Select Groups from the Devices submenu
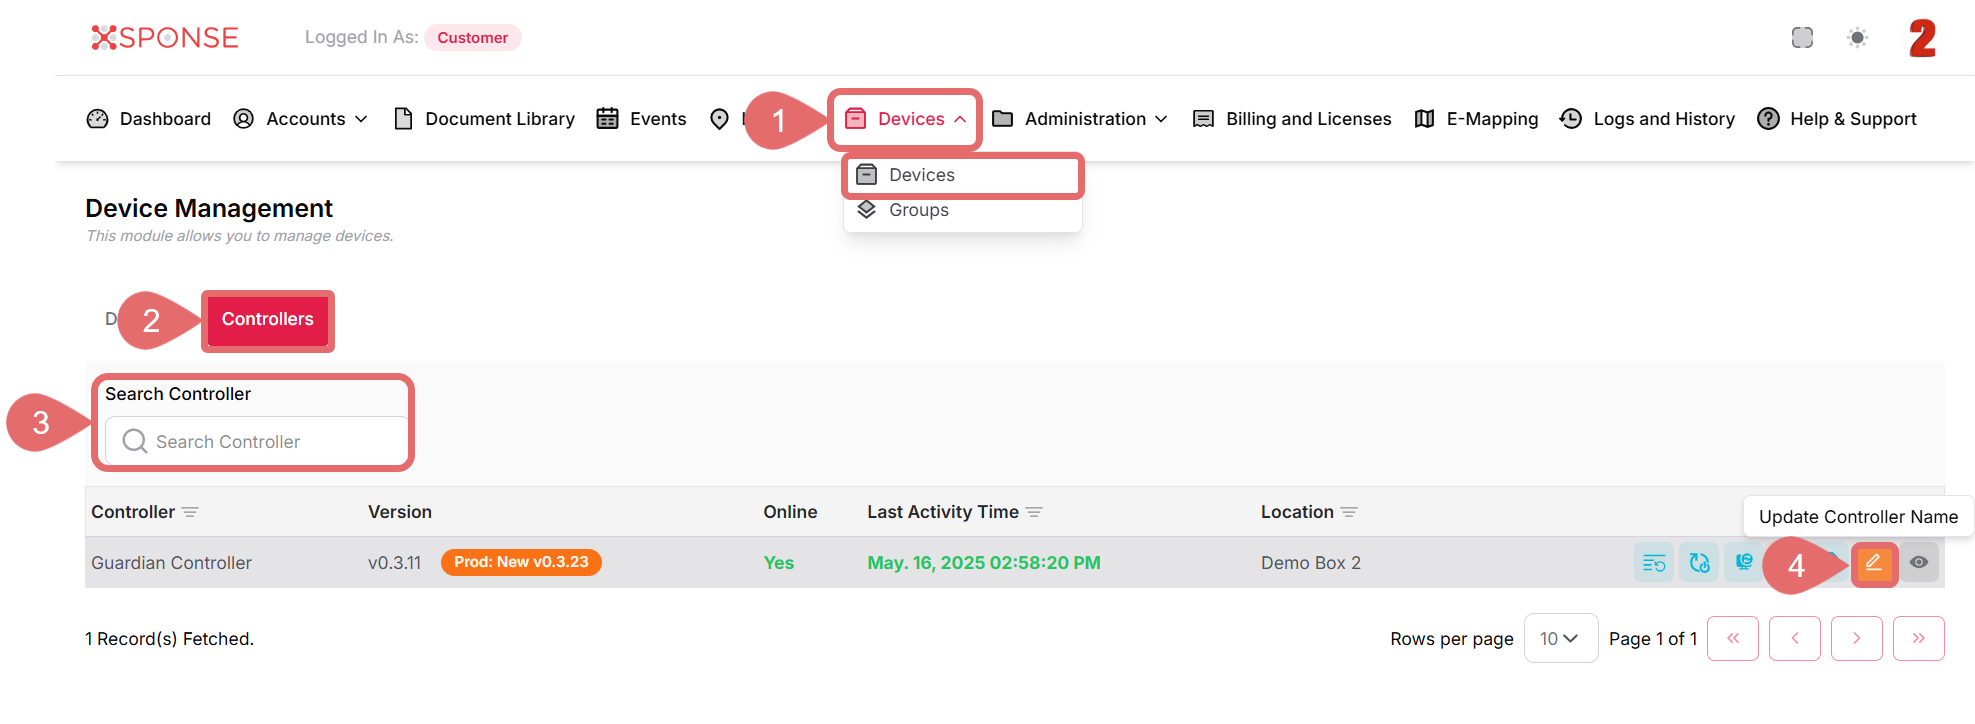 pyautogui.click(x=918, y=210)
